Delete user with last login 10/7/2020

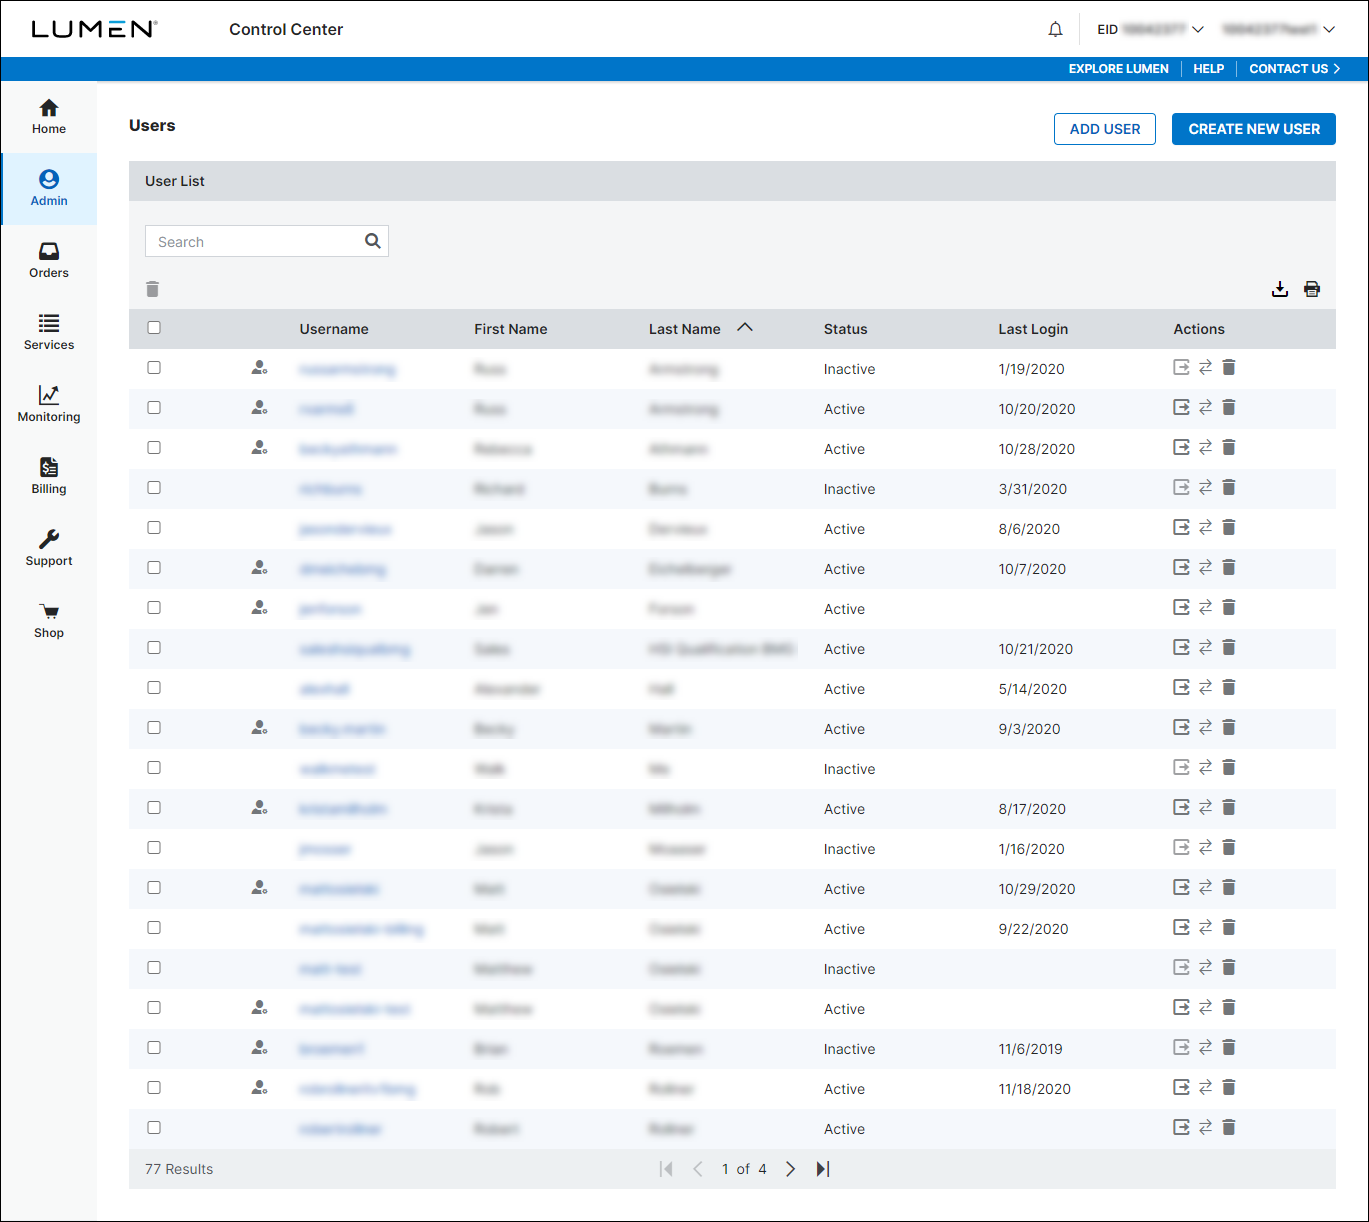(1229, 567)
